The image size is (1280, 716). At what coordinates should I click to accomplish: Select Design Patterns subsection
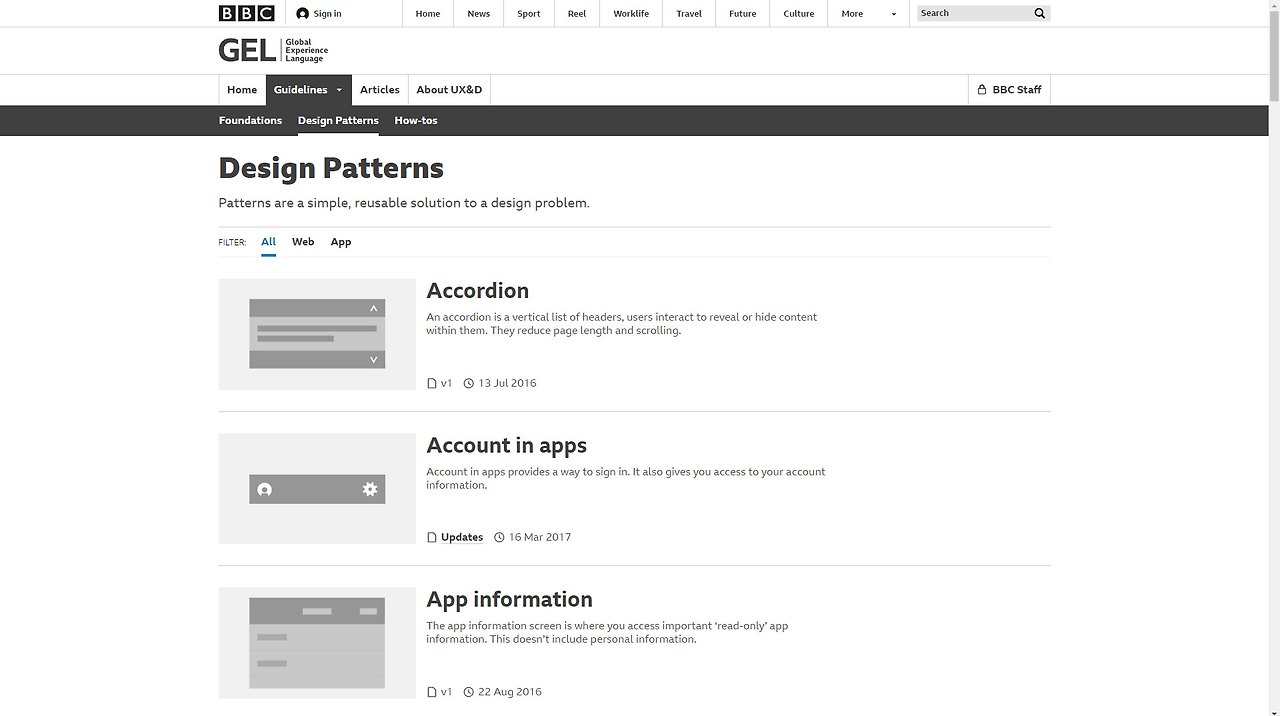click(338, 120)
